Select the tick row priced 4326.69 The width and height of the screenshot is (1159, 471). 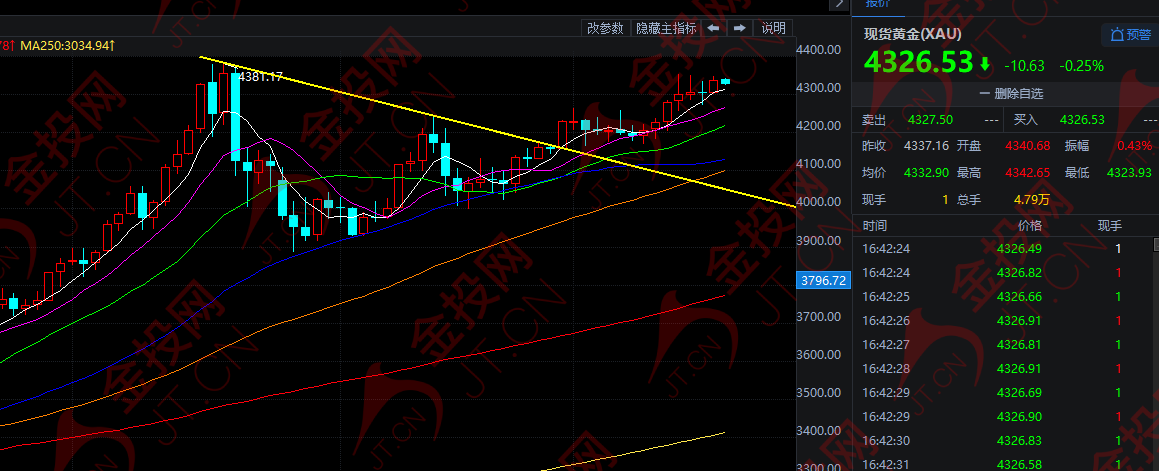pyautogui.click(x=1002, y=393)
